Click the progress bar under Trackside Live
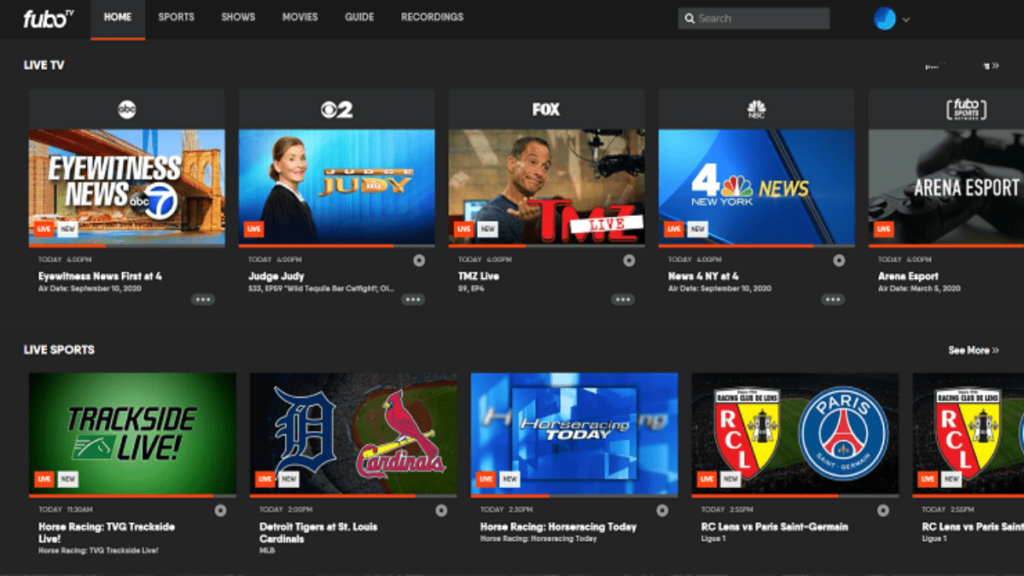Image resolution: width=1024 pixels, height=576 pixels. [134, 497]
